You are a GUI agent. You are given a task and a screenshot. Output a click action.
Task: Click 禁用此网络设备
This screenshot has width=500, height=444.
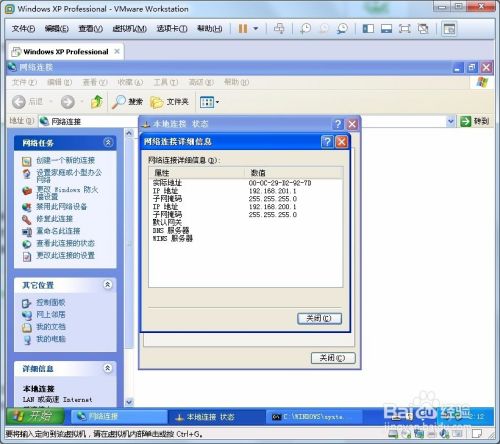click(62, 207)
